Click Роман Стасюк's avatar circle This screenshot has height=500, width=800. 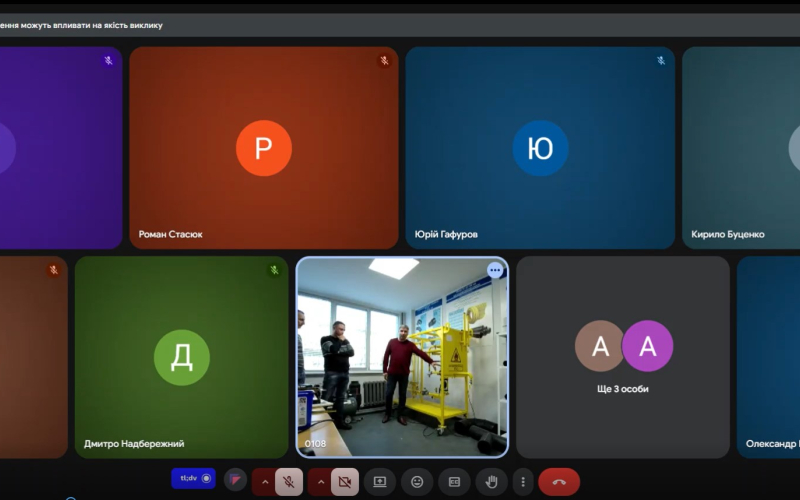pos(264,148)
